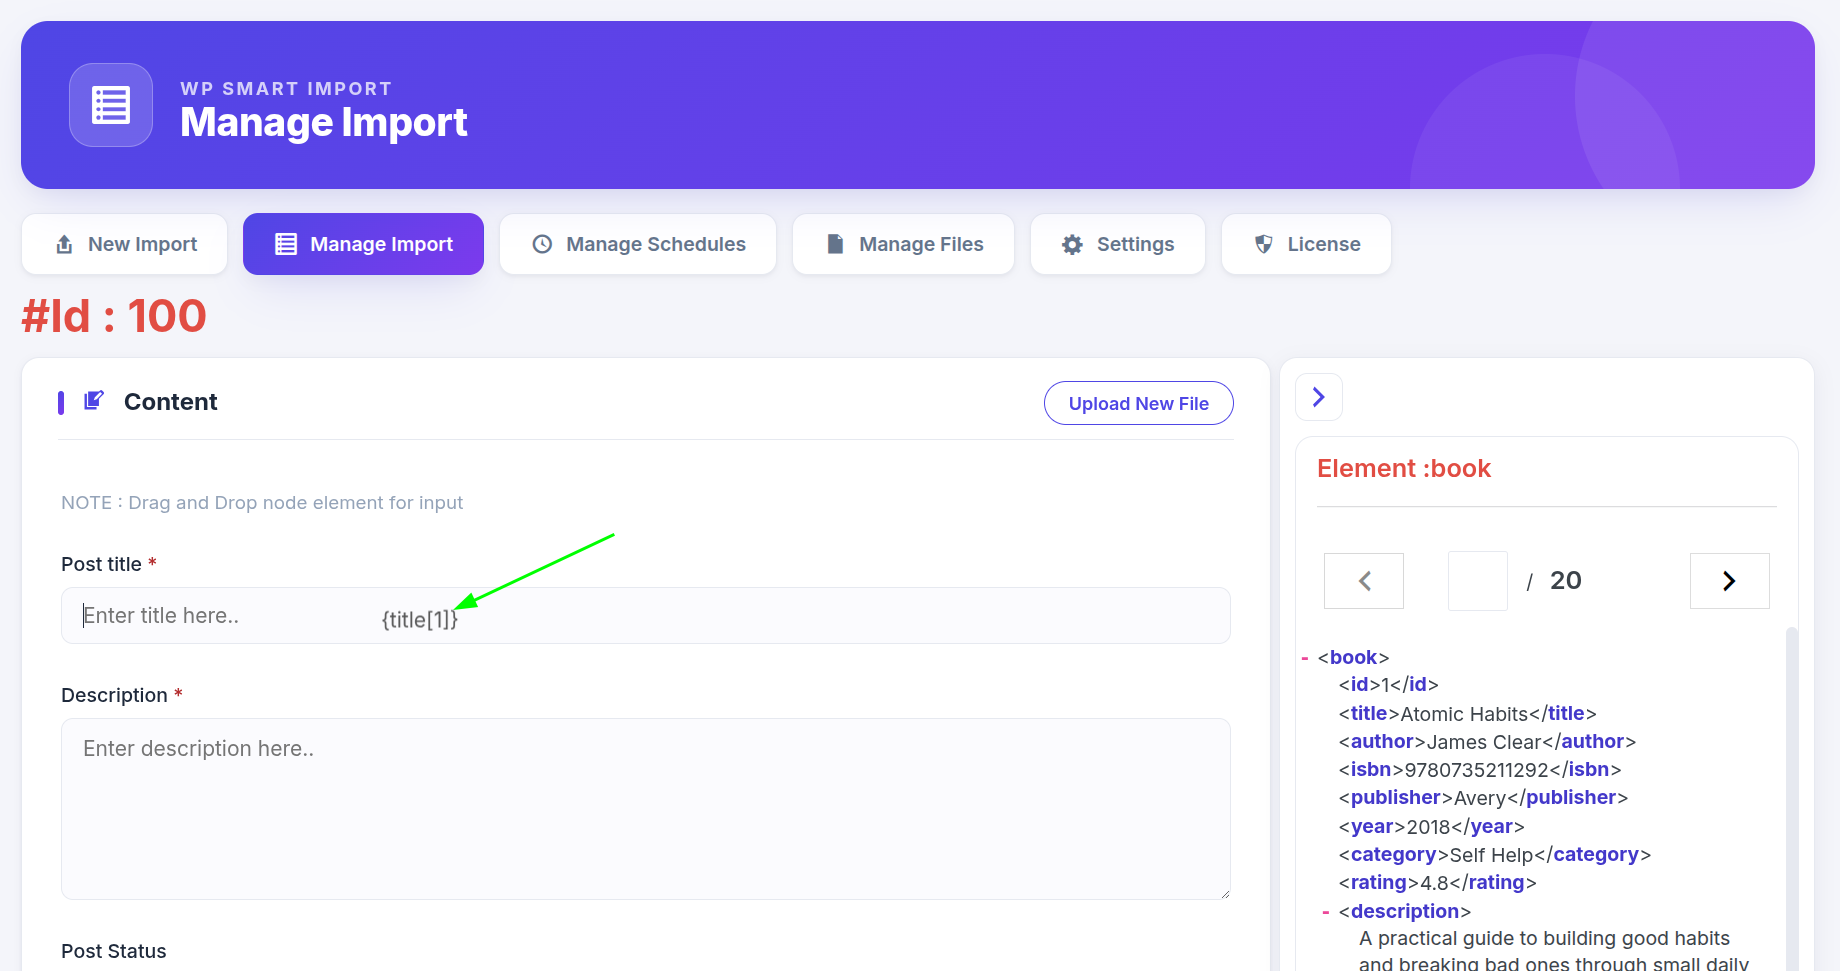
Task: Click the shield icon in License tab
Action: click(x=1264, y=244)
